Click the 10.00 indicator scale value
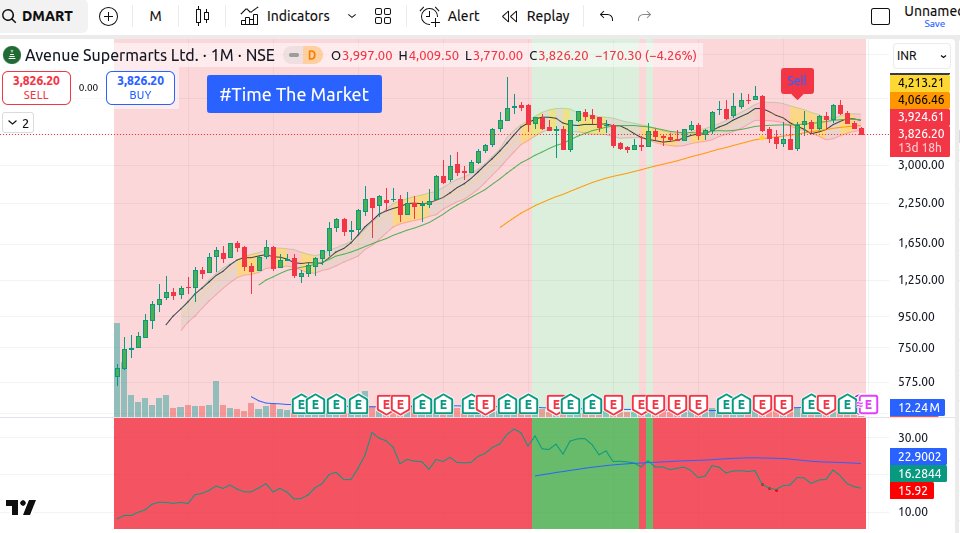Image resolution: width=960 pixels, height=533 pixels. pyautogui.click(x=913, y=512)
